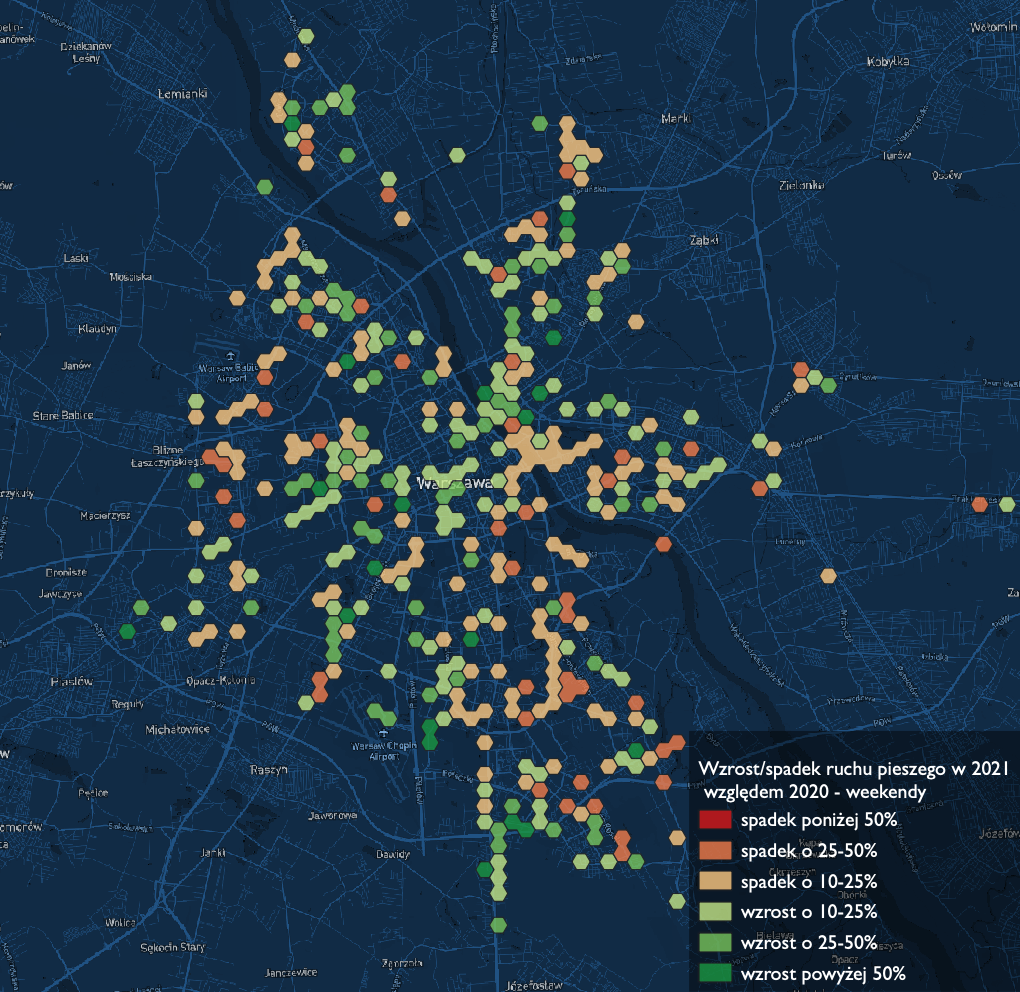
Task: Select the dark red 'spadek poniżej 50%' swatch
Action: tap(717, 821)
